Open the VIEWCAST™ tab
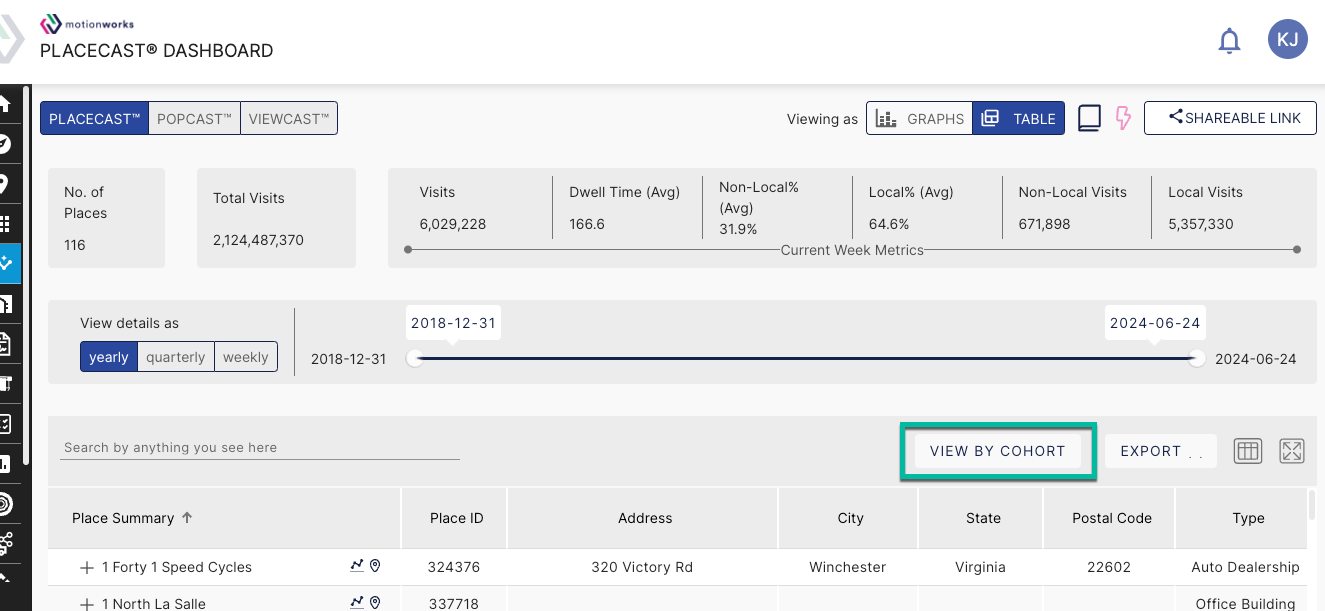Screen dimensions: 1325x611 pos(289,118)
